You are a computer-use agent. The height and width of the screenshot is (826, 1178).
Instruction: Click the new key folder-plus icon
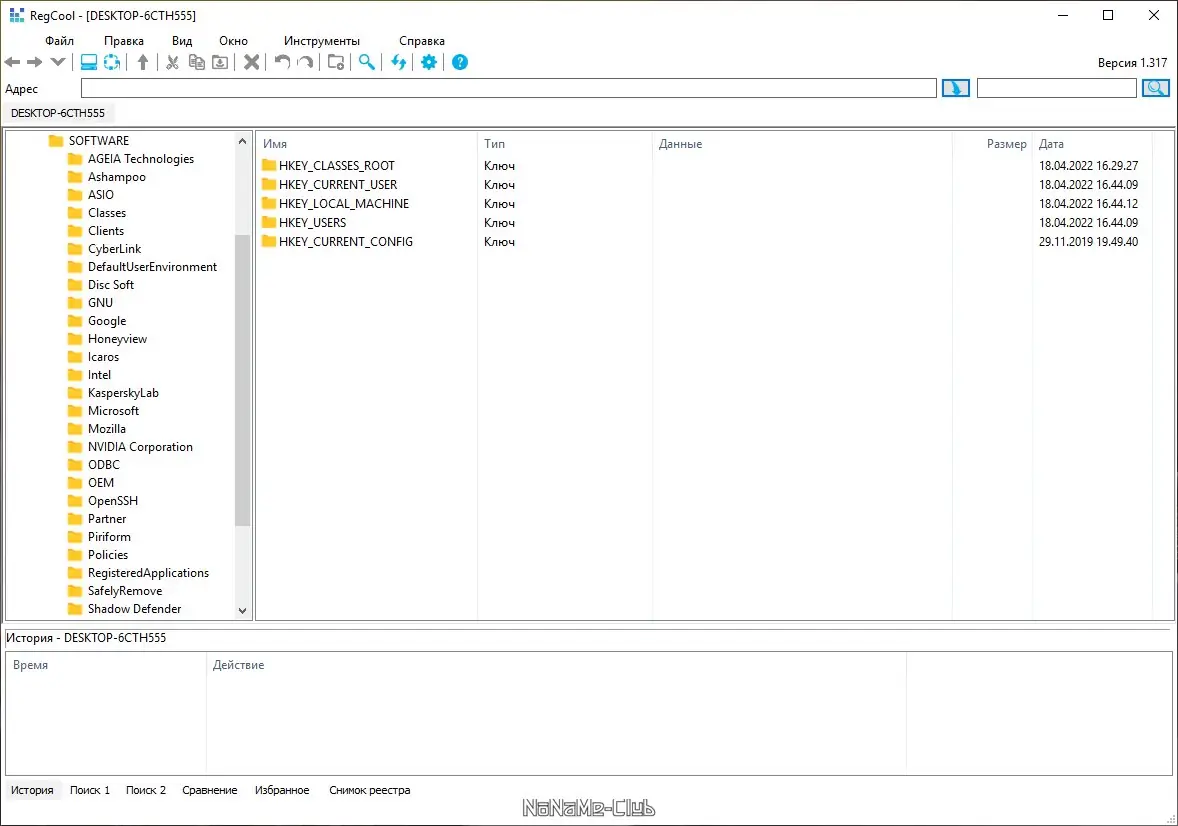point(336,62)
